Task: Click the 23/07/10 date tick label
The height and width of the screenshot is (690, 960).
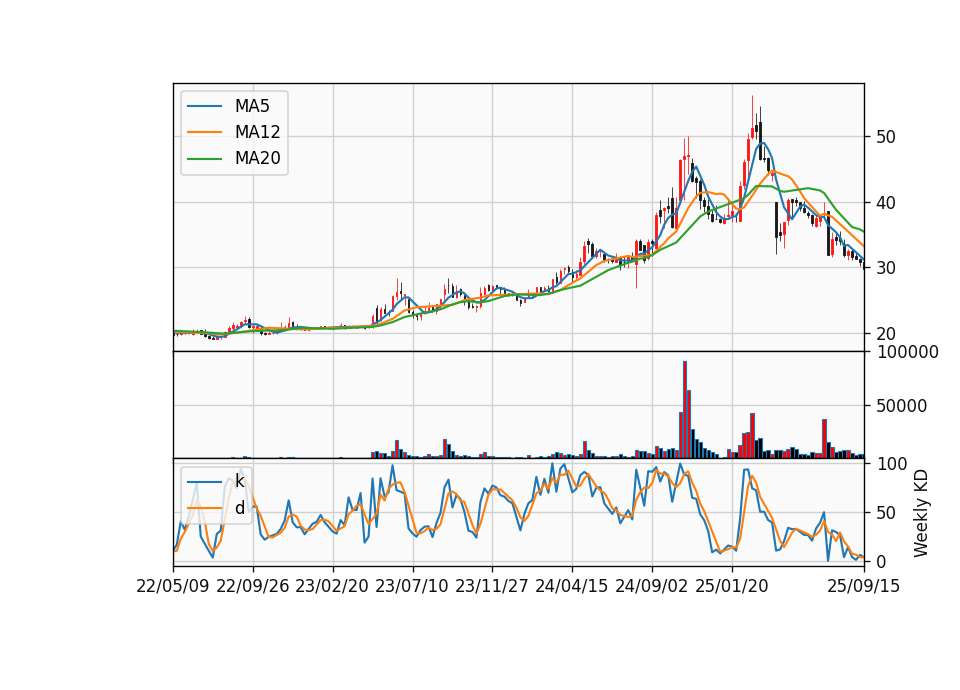Action: tap(412, 586)
